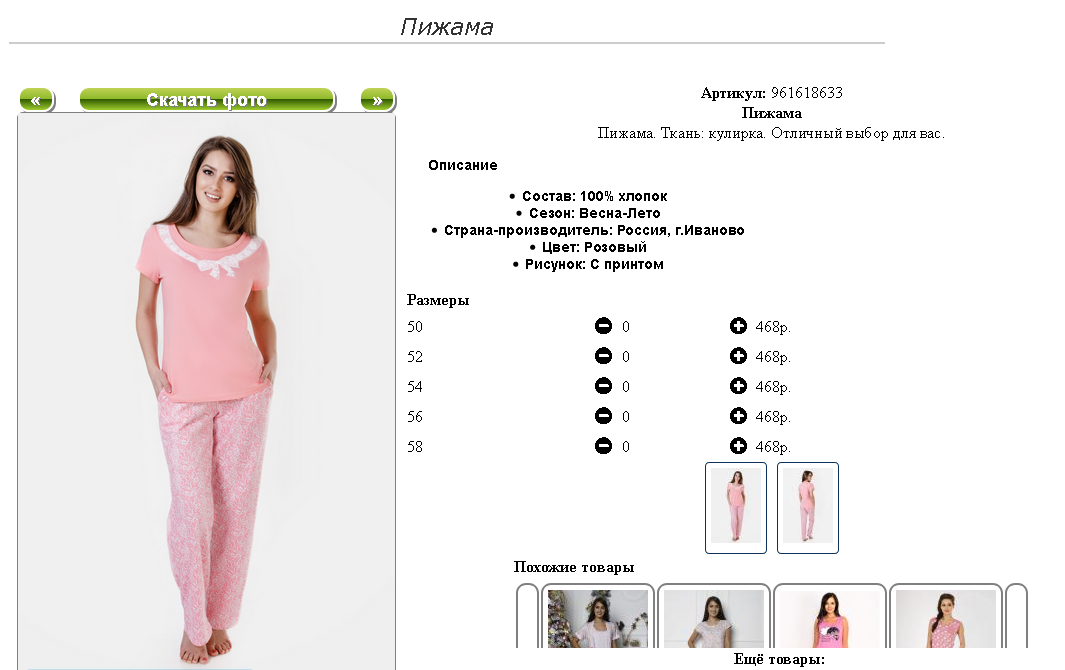Screen dimensions: 1065x670
Task: Decrease quantity for size 56
Action: coord(603,416)
